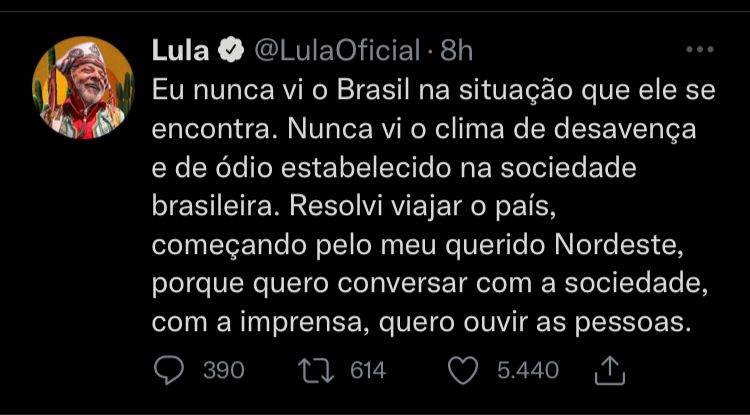The image size is (750, 415).
Task: Click the 8h timestamp
Action: (457, 50)
